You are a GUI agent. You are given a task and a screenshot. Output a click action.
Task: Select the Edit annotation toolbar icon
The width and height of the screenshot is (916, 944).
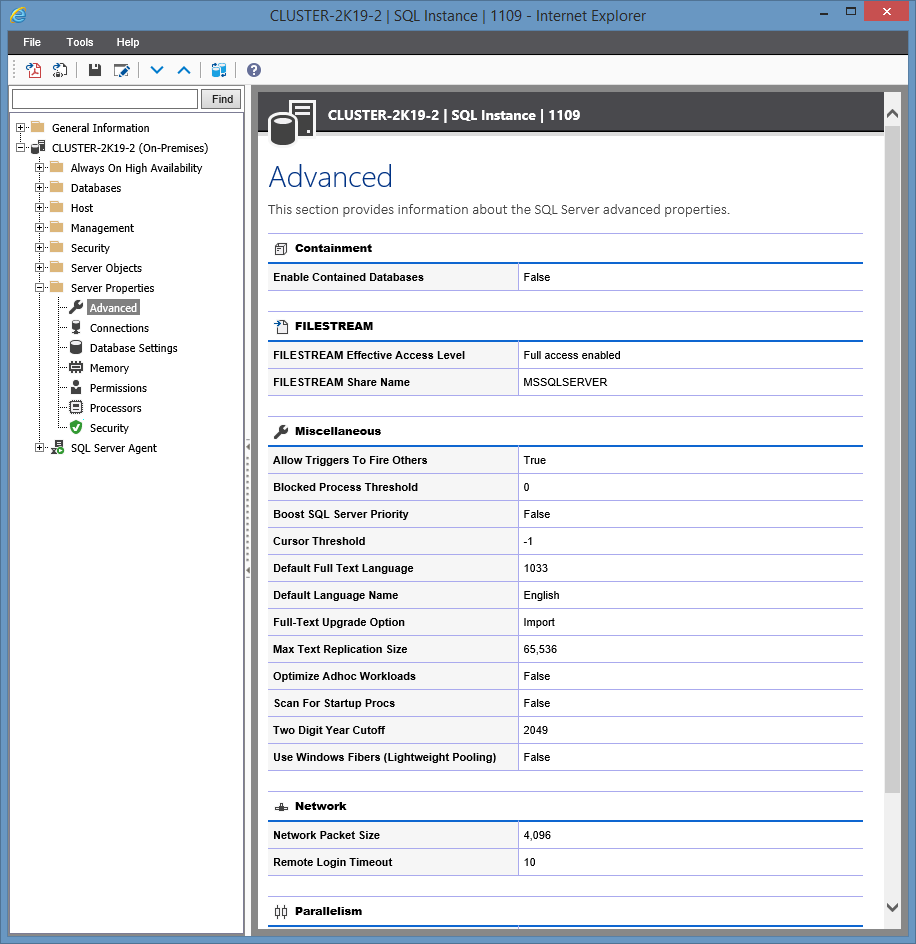coord(122,70)
